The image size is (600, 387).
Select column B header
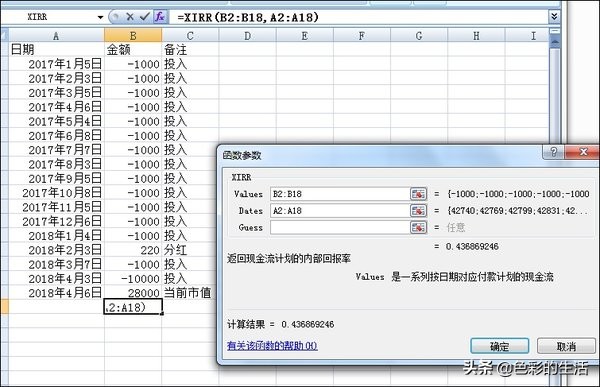coord(133,36)
